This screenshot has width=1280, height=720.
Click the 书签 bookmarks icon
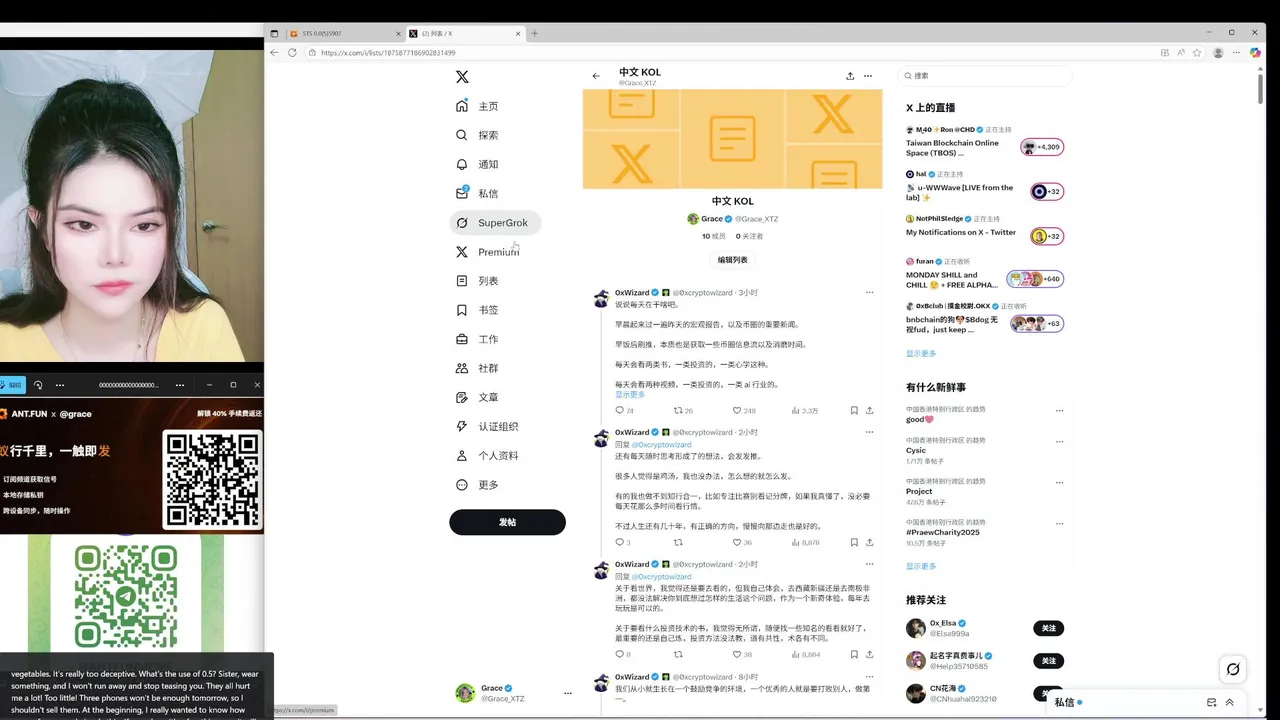[462, 310]
